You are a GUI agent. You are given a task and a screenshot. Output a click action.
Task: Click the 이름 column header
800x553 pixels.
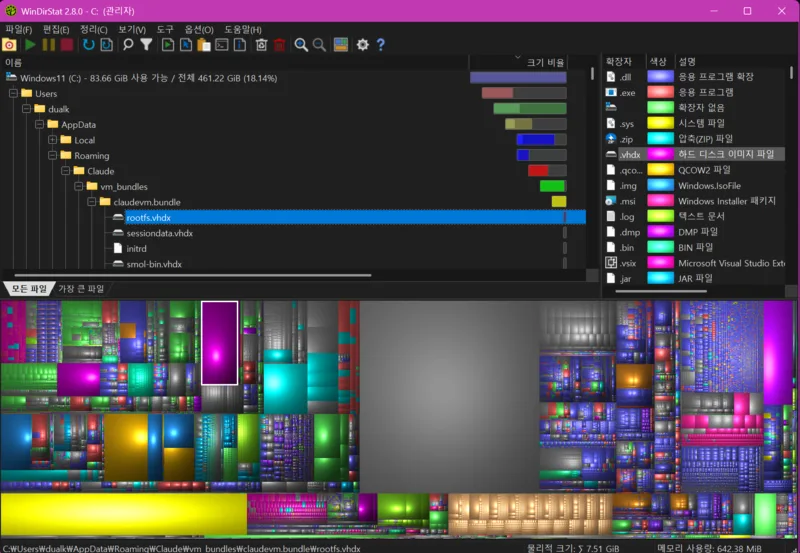click(235, 63)
